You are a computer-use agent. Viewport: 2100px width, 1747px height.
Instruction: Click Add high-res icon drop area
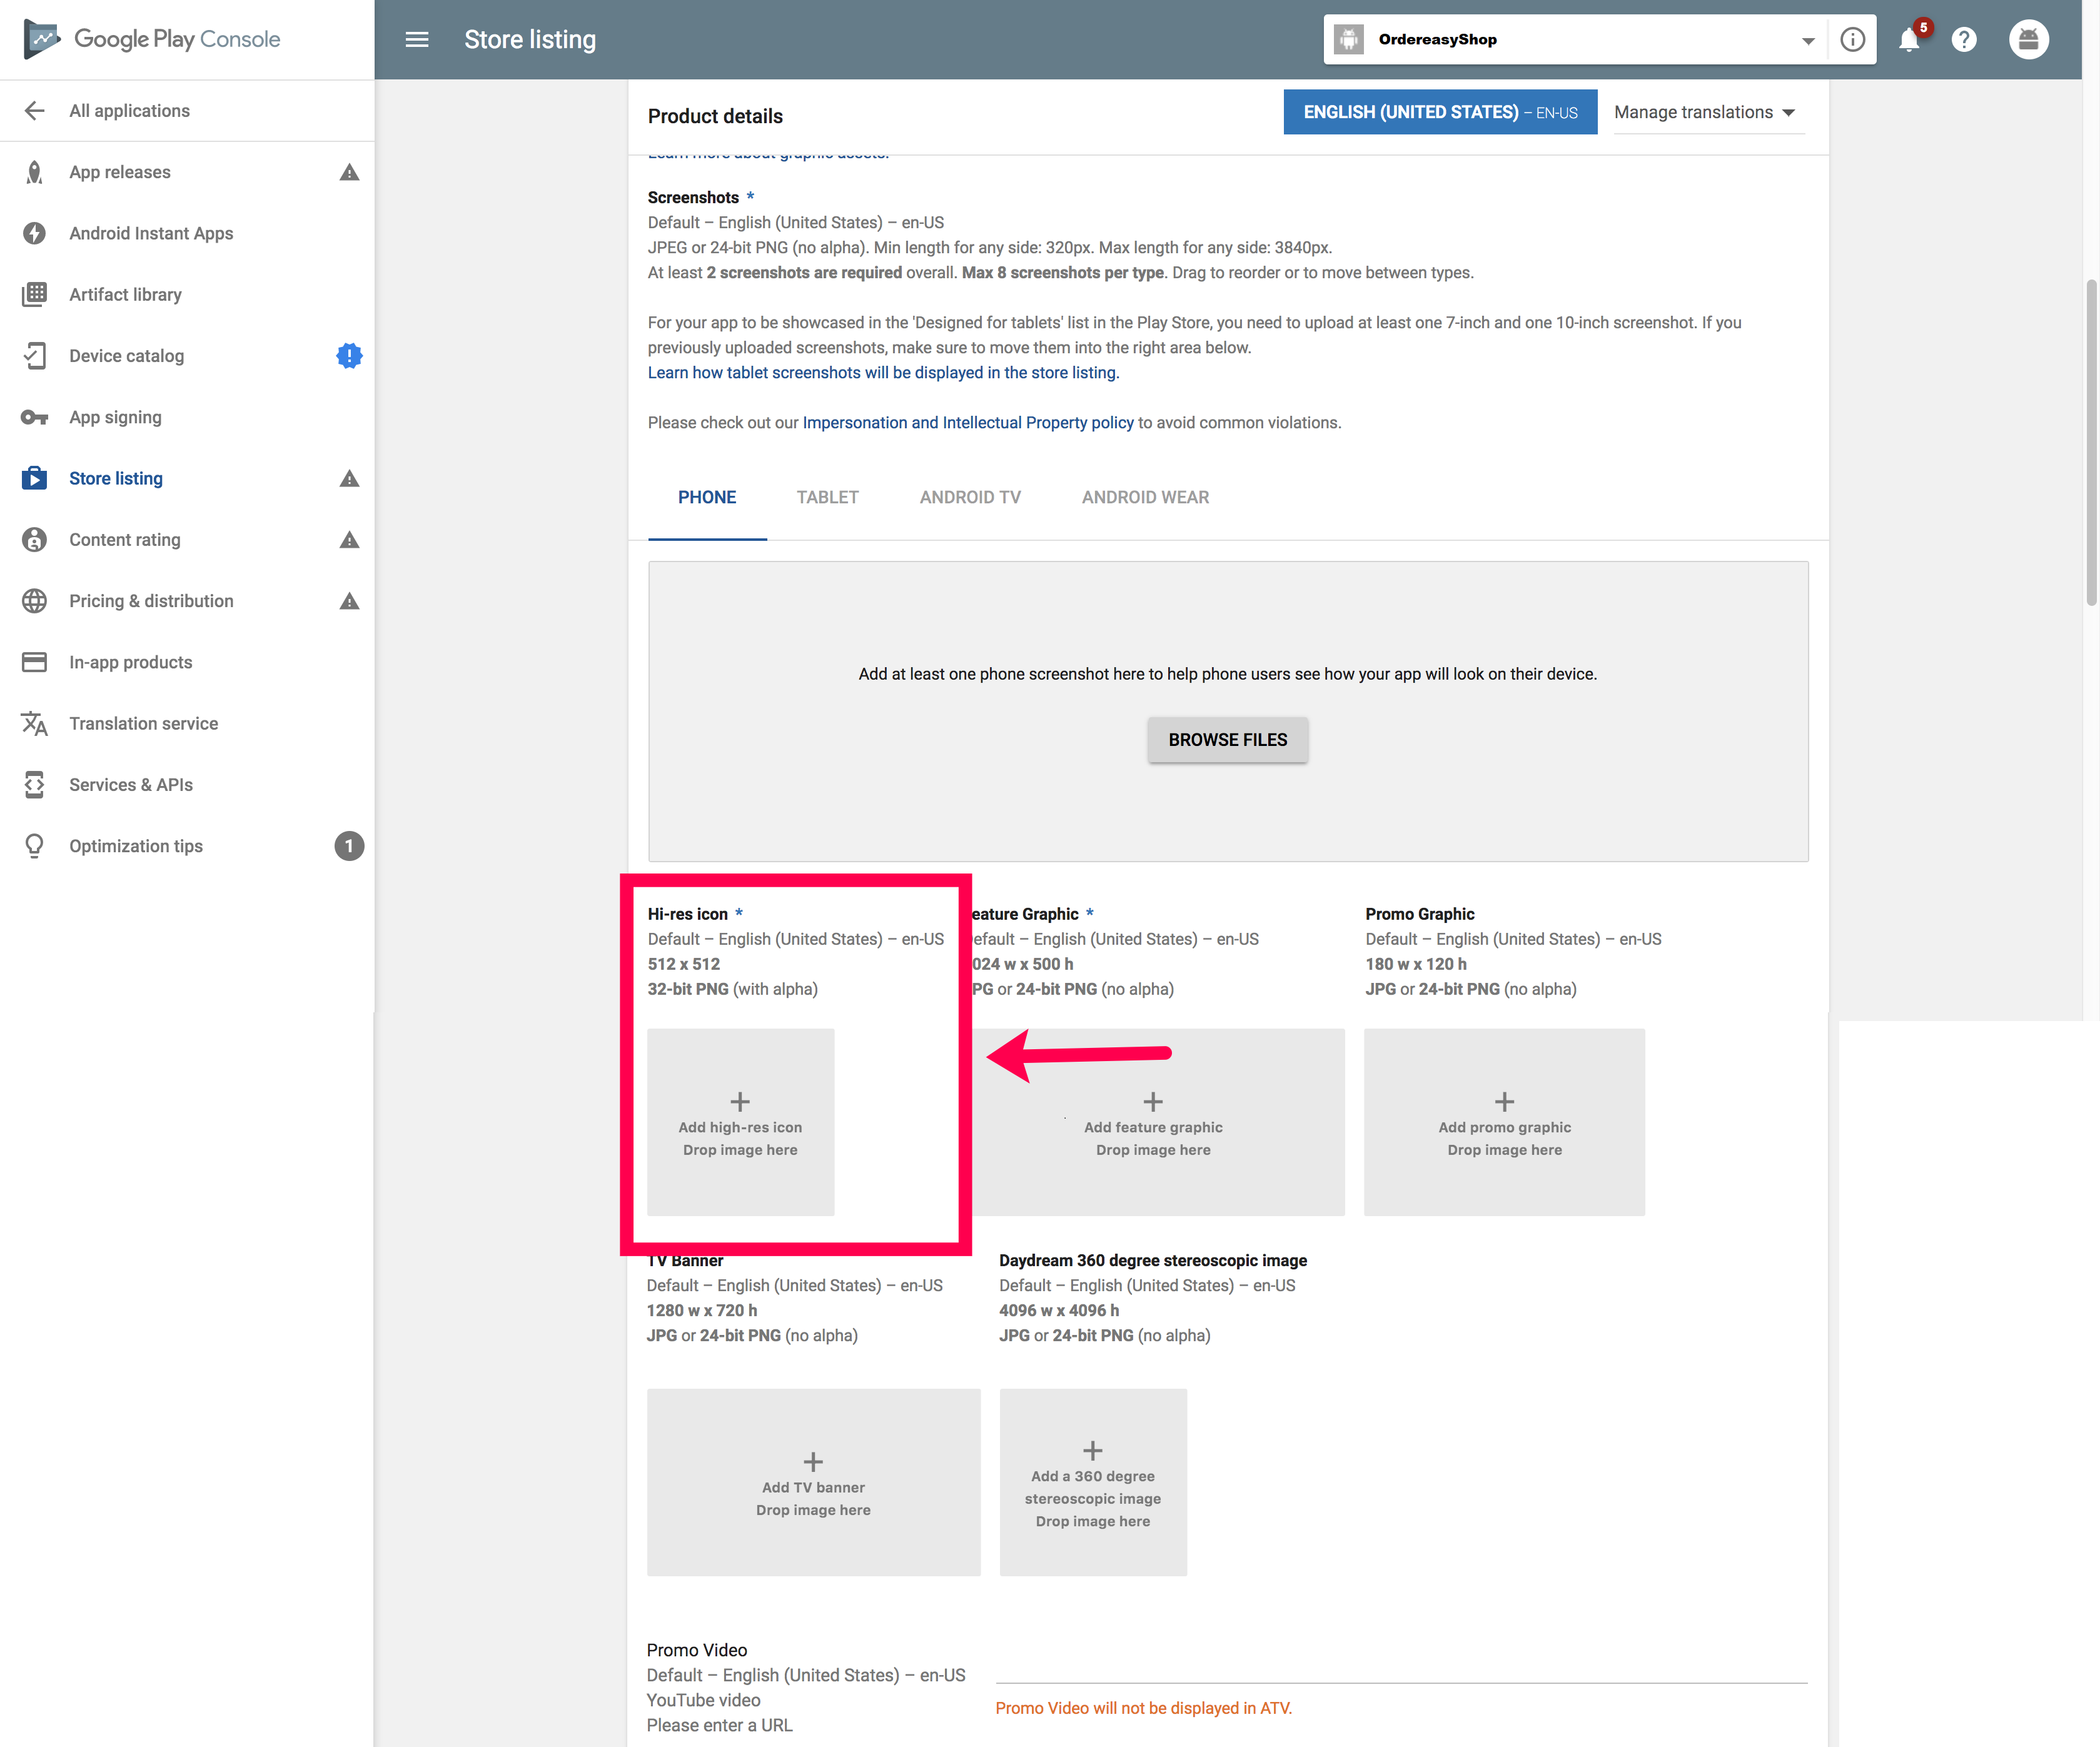[x=740, y=1122]
